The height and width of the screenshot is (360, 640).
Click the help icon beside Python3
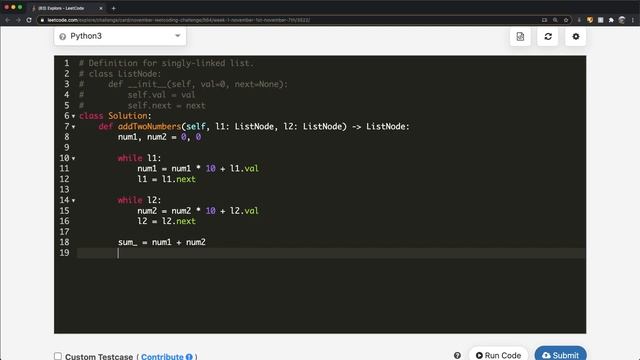click(x=62, y=37)
